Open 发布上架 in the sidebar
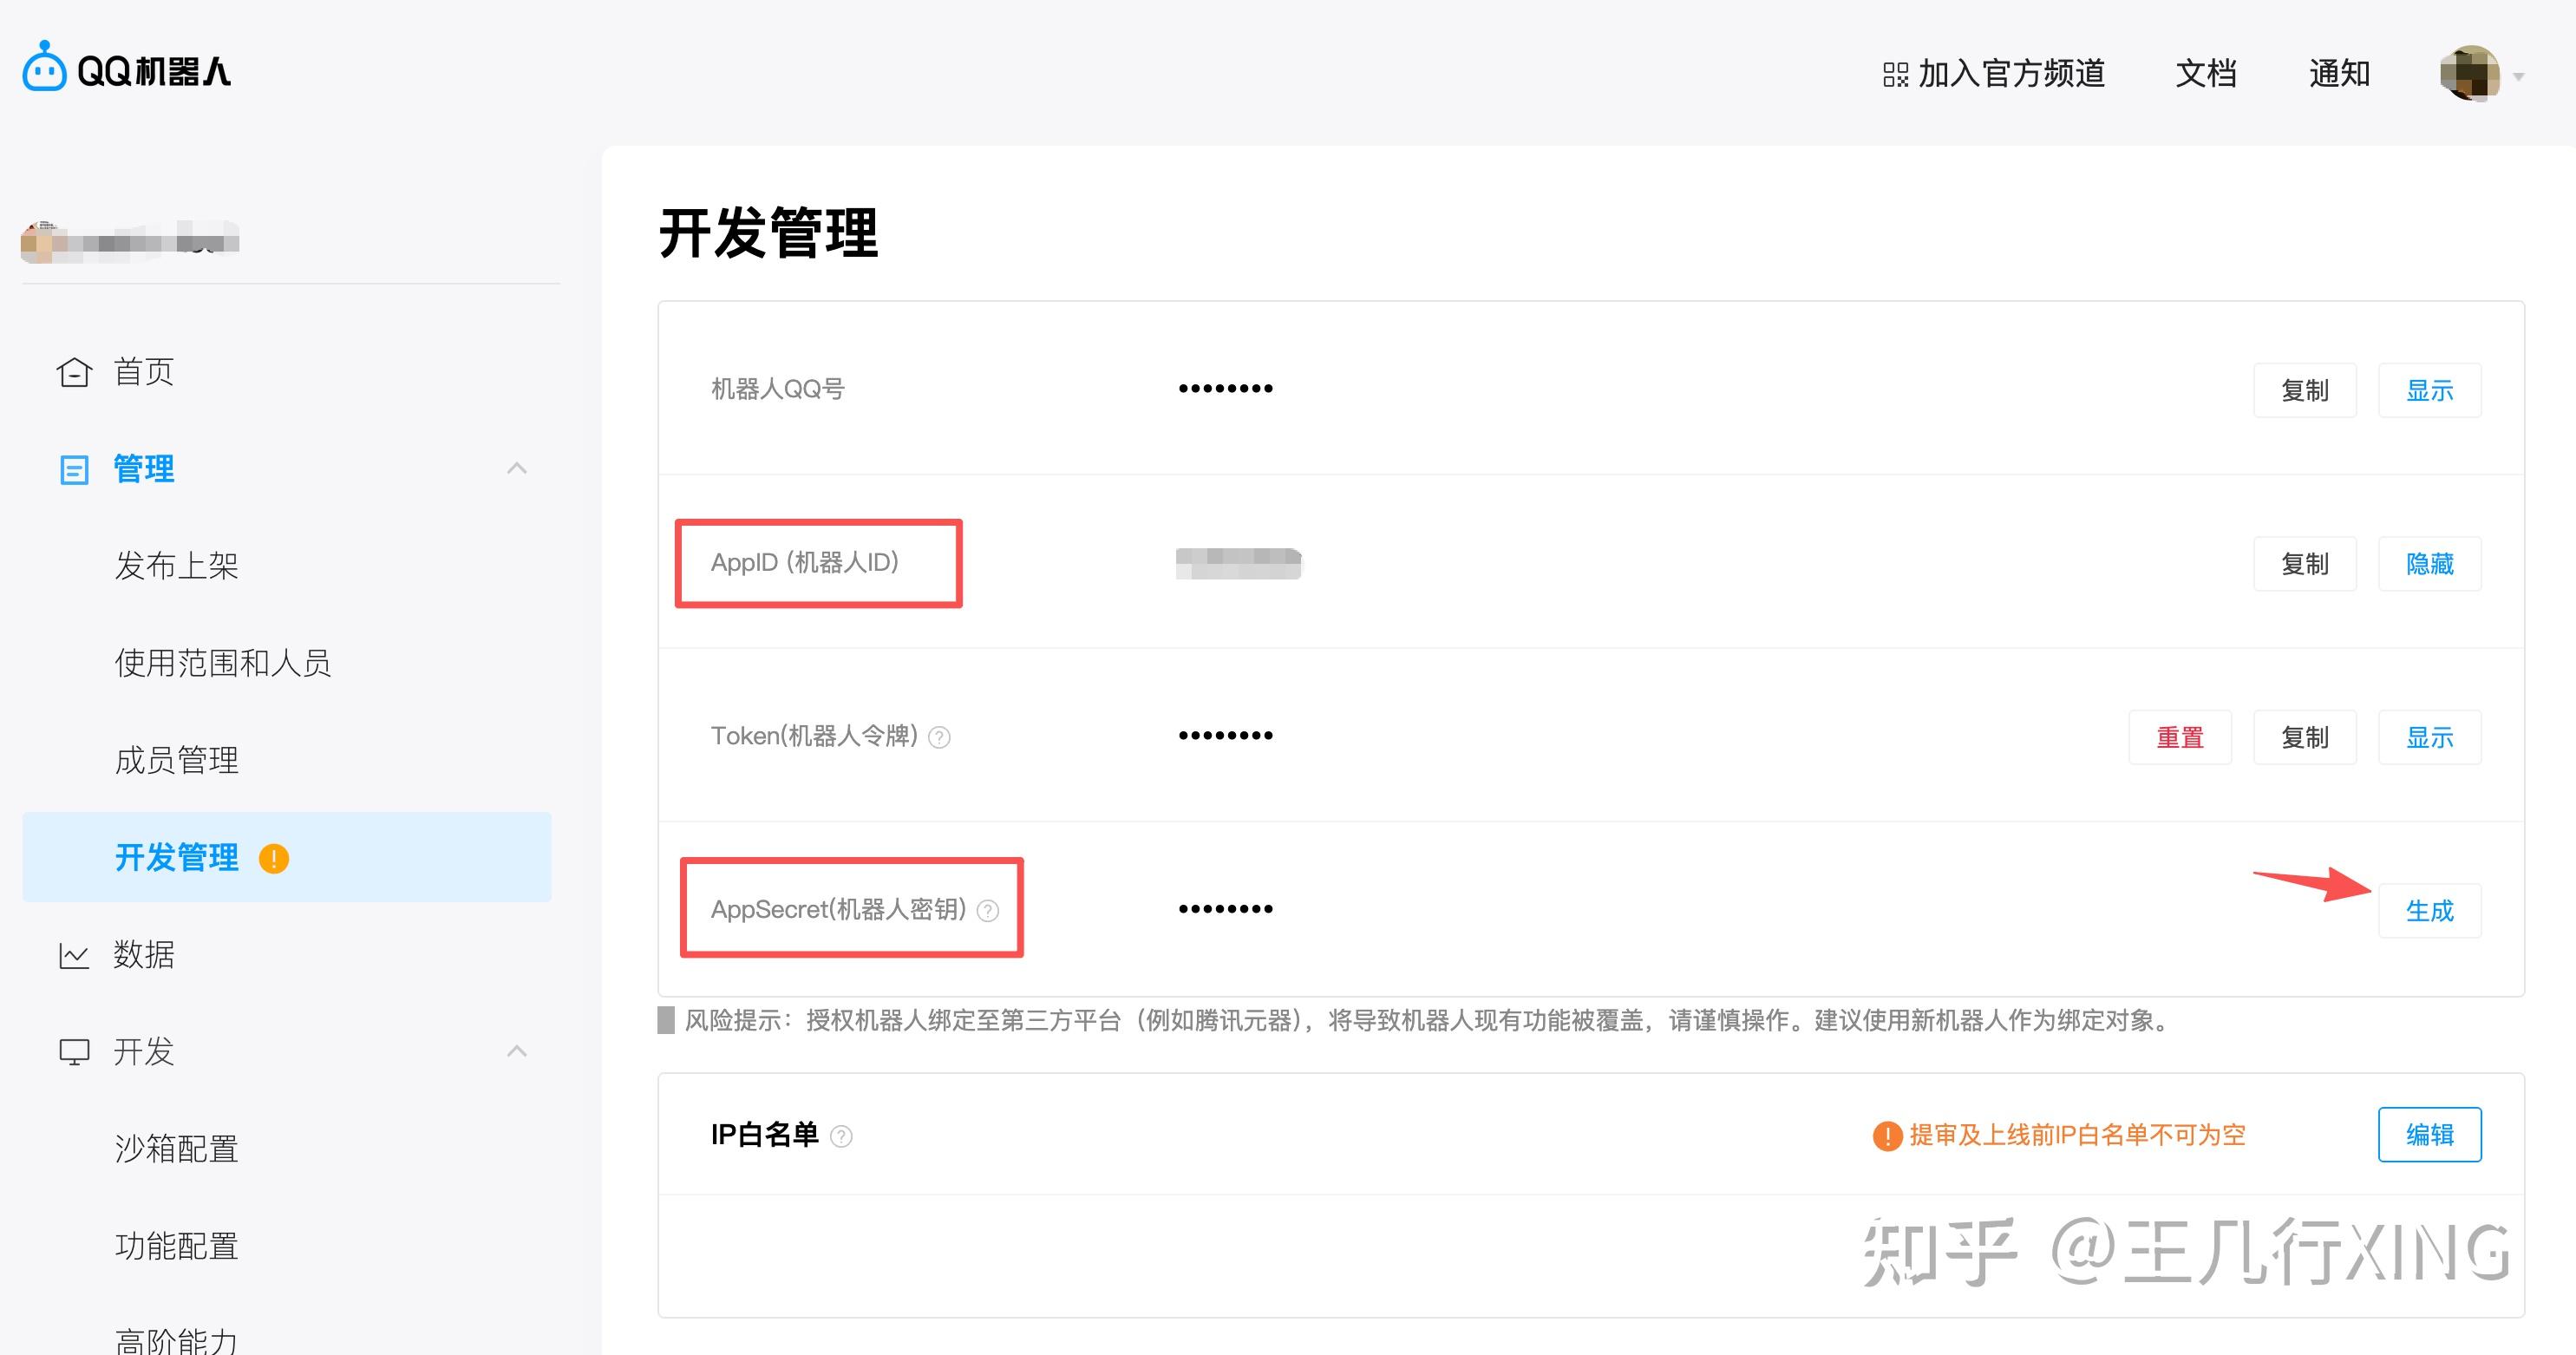This screenshot has height=1355, width=2576. click(x=177, y=566)
